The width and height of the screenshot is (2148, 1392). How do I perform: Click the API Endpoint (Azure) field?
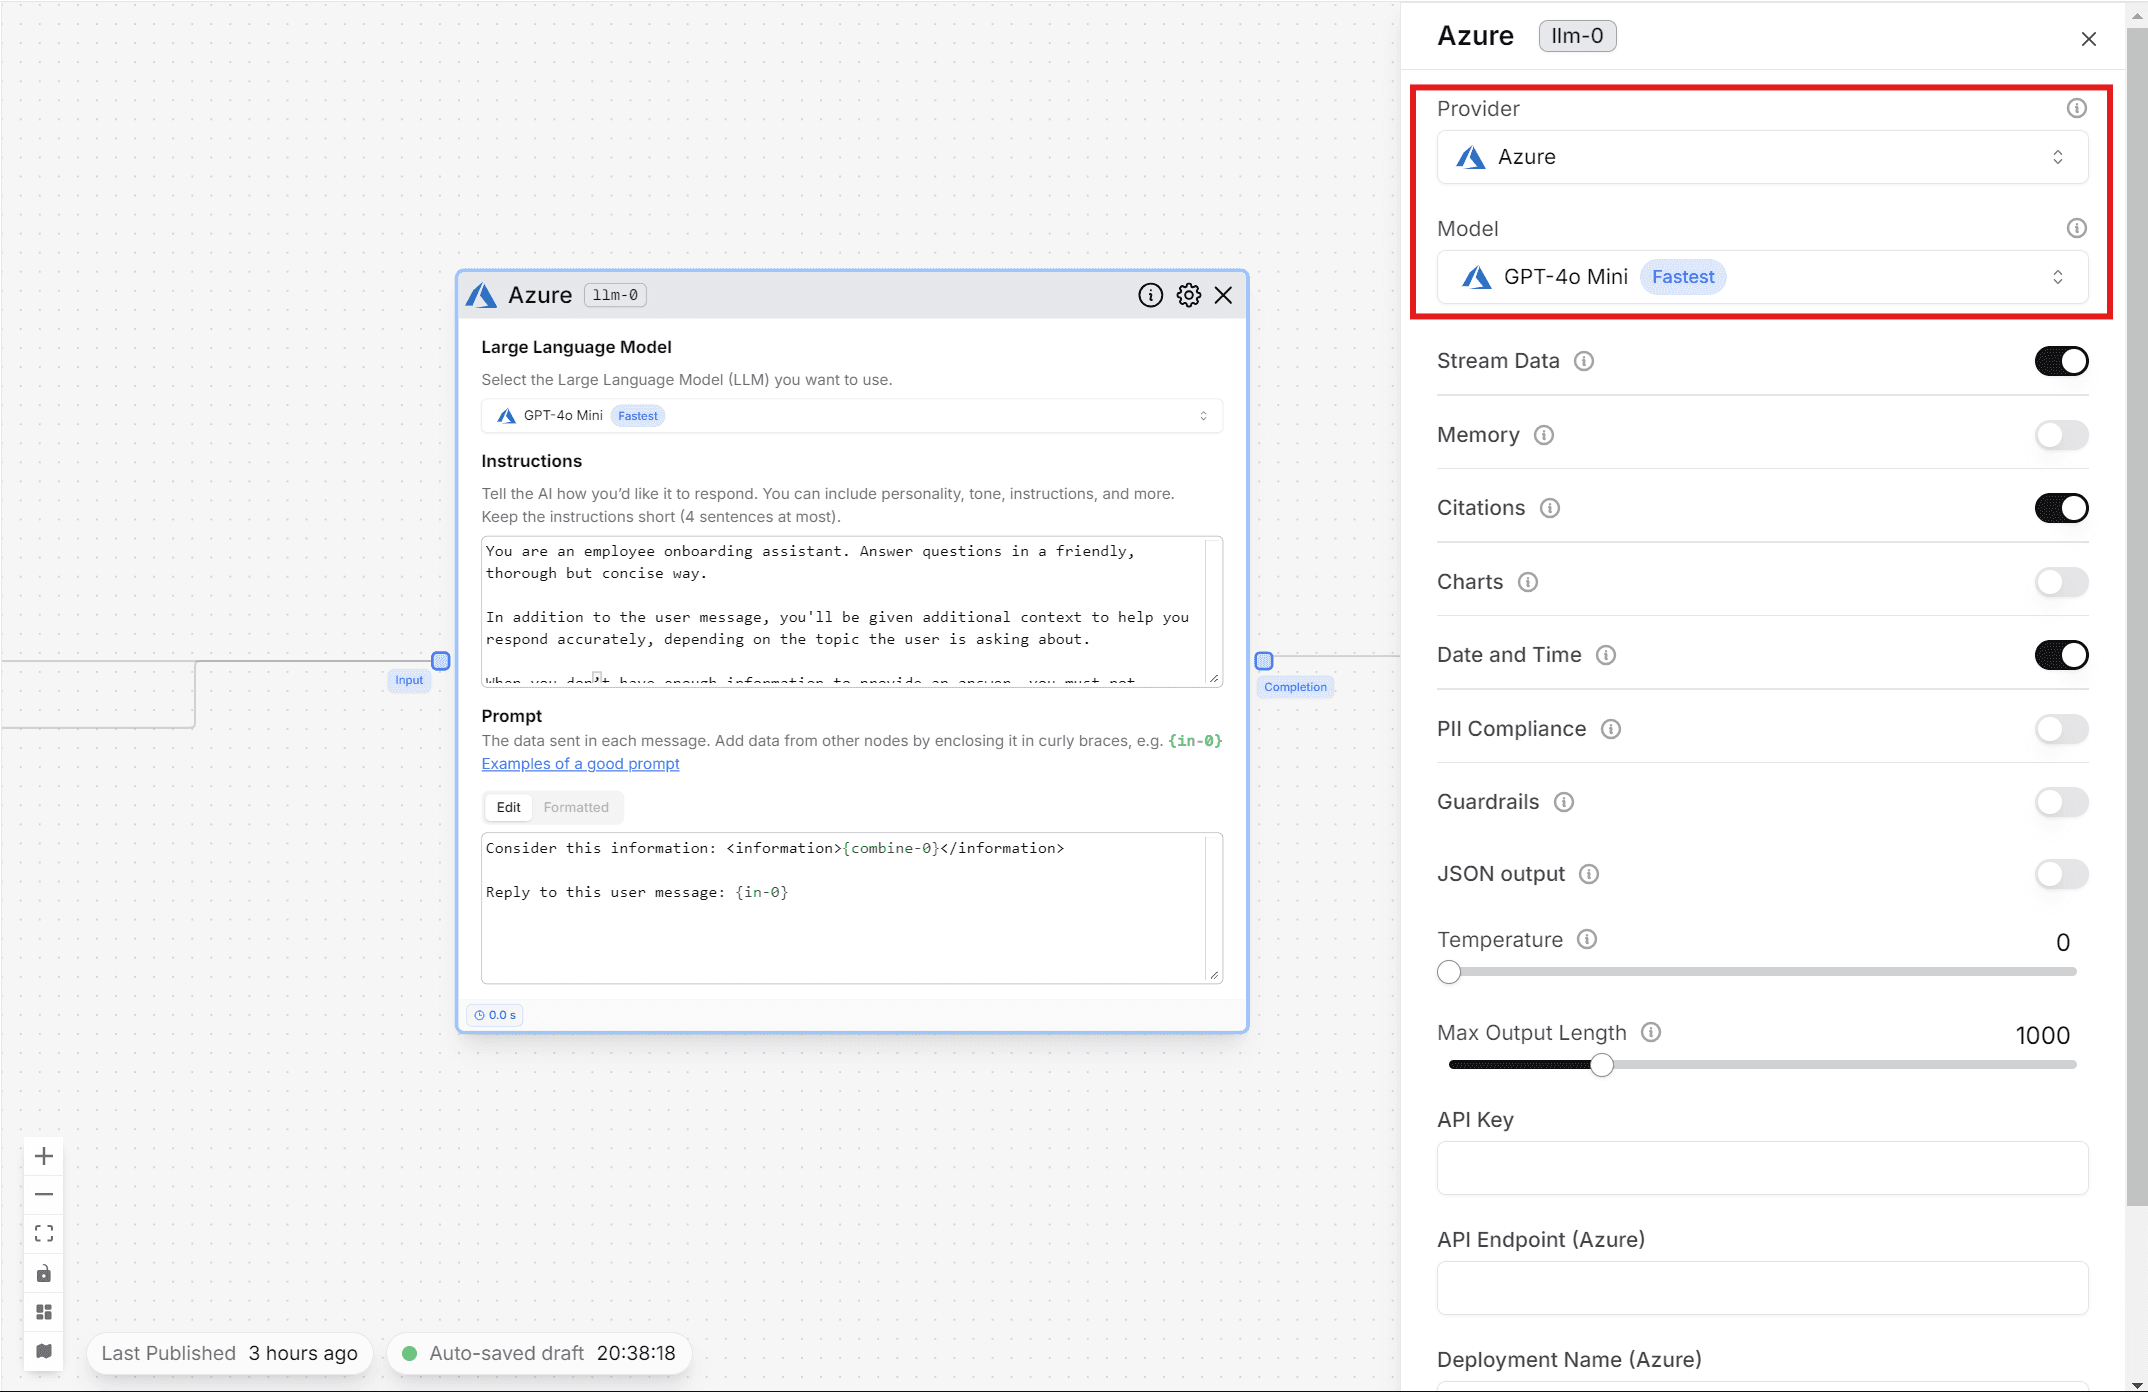pyautogui.click(x=1762, y=1288)
